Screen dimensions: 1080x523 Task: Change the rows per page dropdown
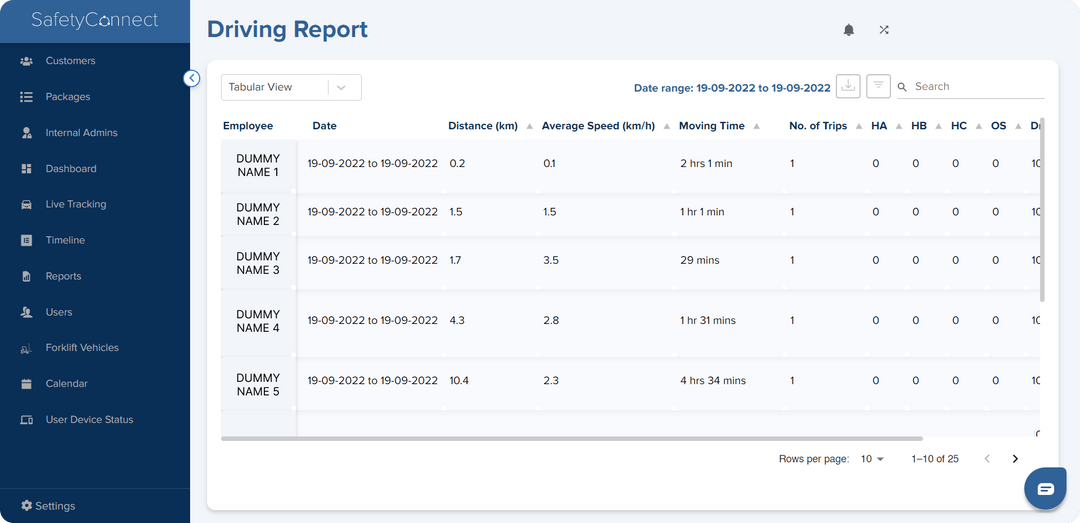coord(872,459)
